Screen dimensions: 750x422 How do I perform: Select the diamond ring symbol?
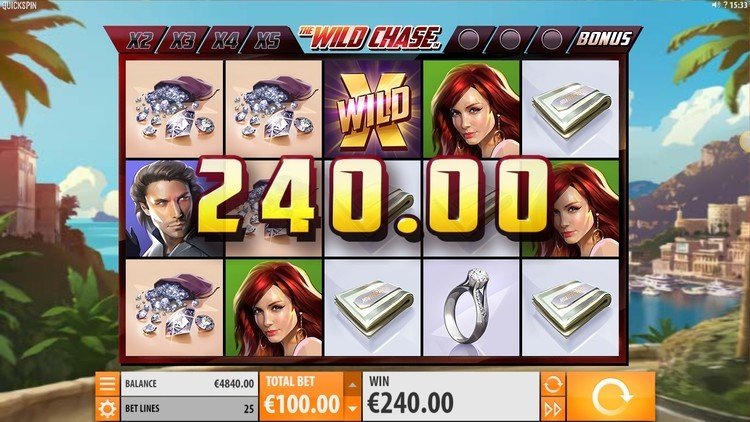[x=471, y=307]
